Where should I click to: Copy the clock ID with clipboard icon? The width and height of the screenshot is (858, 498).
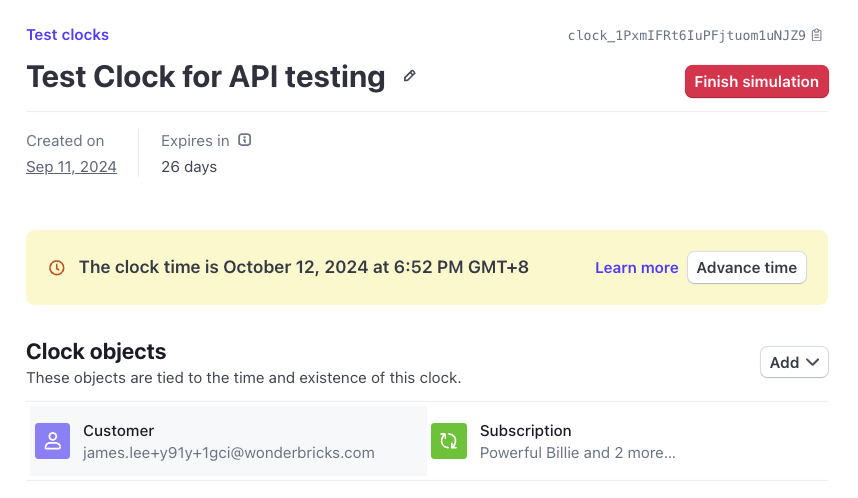tap(817, 35)
